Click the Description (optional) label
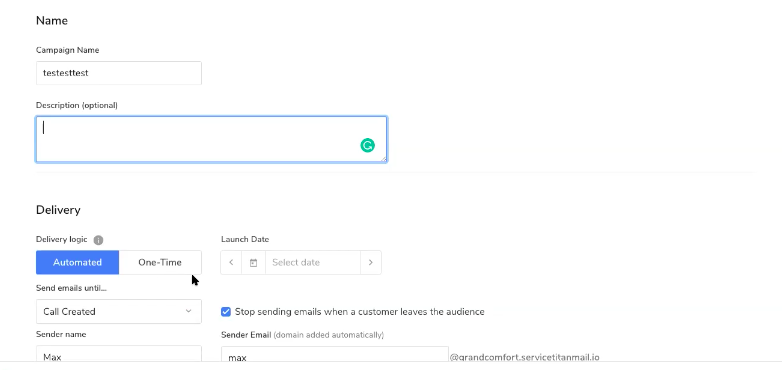 (x=77, y=105)
